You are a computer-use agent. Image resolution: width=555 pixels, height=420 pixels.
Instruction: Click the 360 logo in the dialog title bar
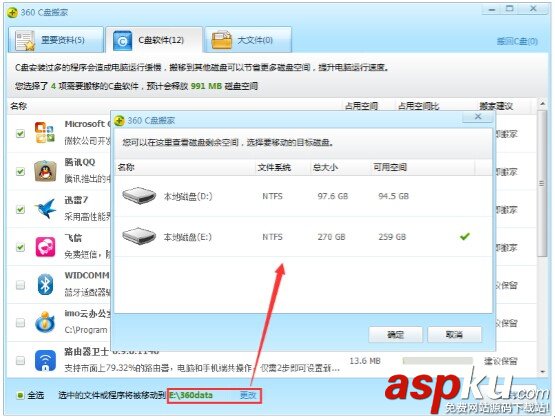coord(120,121)
